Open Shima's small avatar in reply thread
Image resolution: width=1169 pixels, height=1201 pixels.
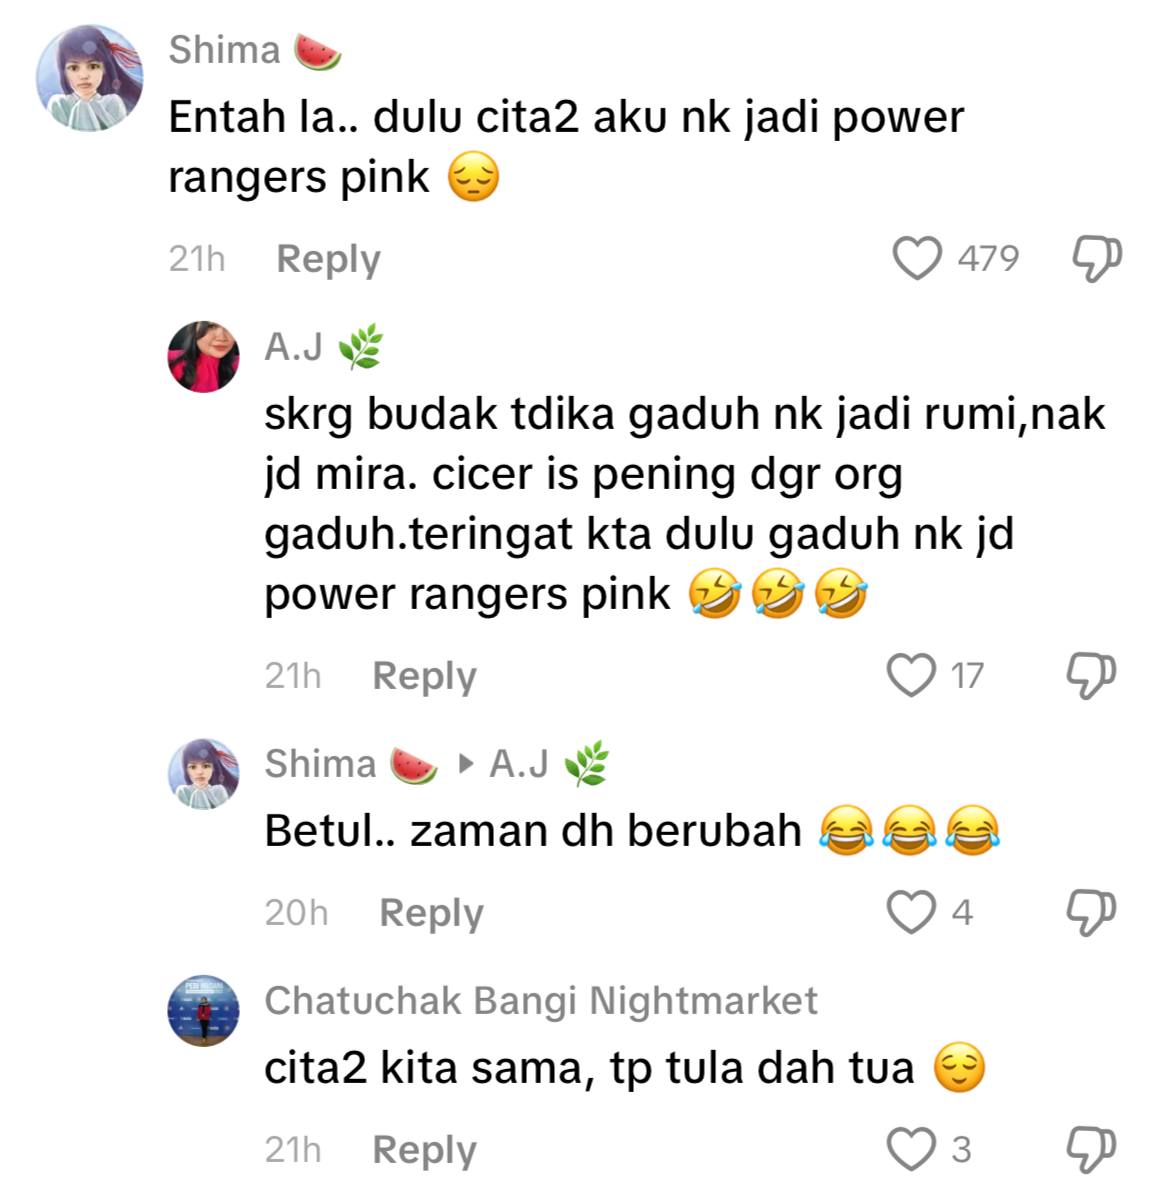204,774
